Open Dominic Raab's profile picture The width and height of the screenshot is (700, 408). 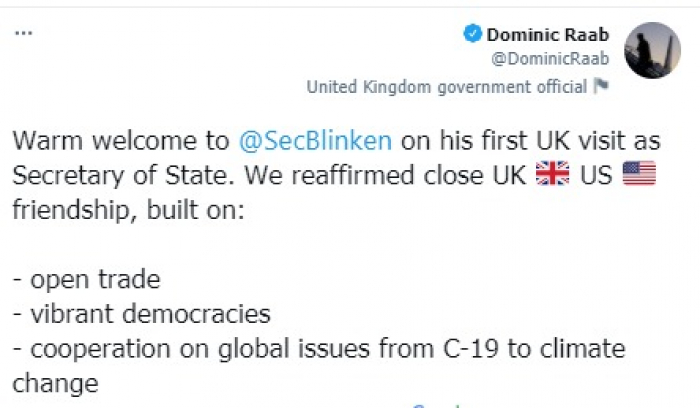[x=652, y=50]
